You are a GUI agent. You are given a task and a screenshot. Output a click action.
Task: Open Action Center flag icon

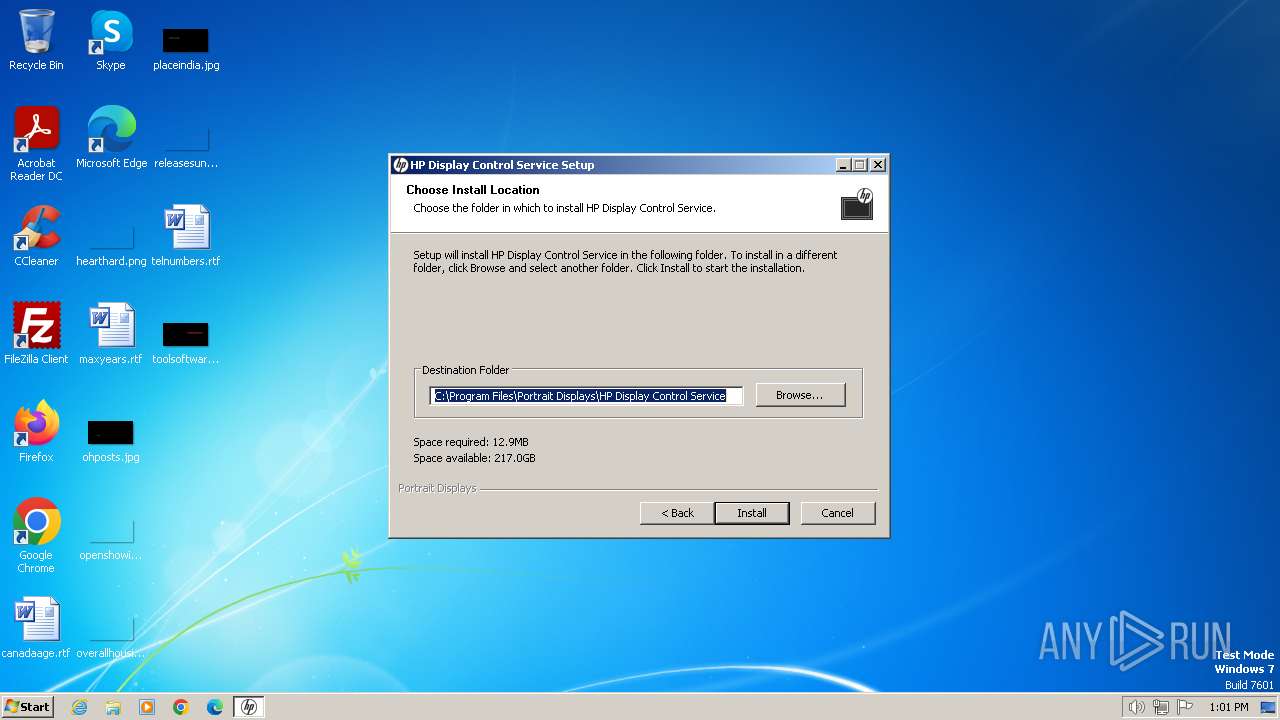1185,707
